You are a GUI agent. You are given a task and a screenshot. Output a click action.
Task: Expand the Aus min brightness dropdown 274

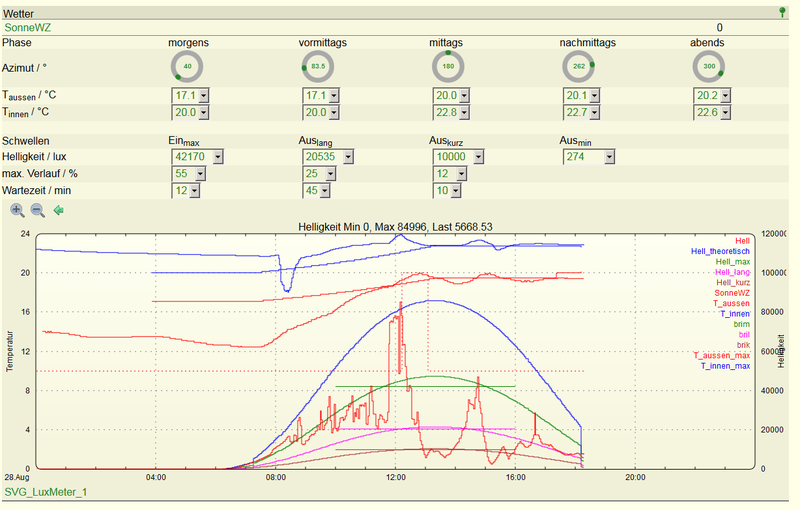pyautogui.click(x=589, y=157)
